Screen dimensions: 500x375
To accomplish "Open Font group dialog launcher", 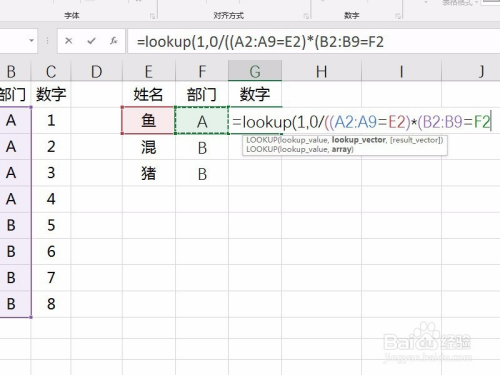I will coord(152,16).
